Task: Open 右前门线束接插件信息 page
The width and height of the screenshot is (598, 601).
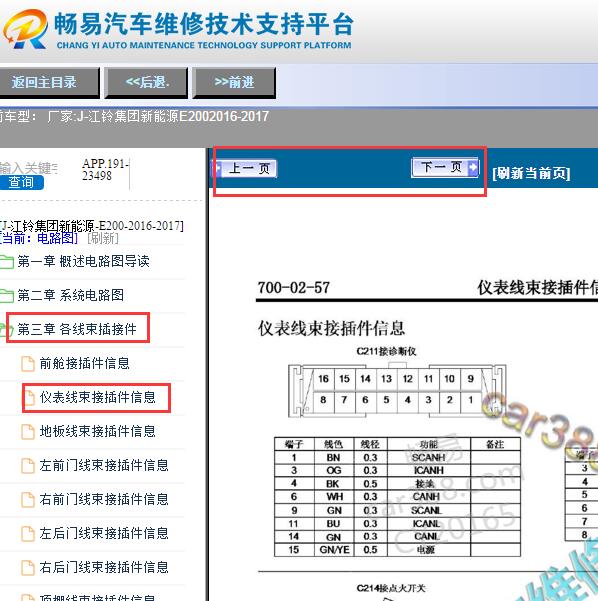Action: [104, 499]
